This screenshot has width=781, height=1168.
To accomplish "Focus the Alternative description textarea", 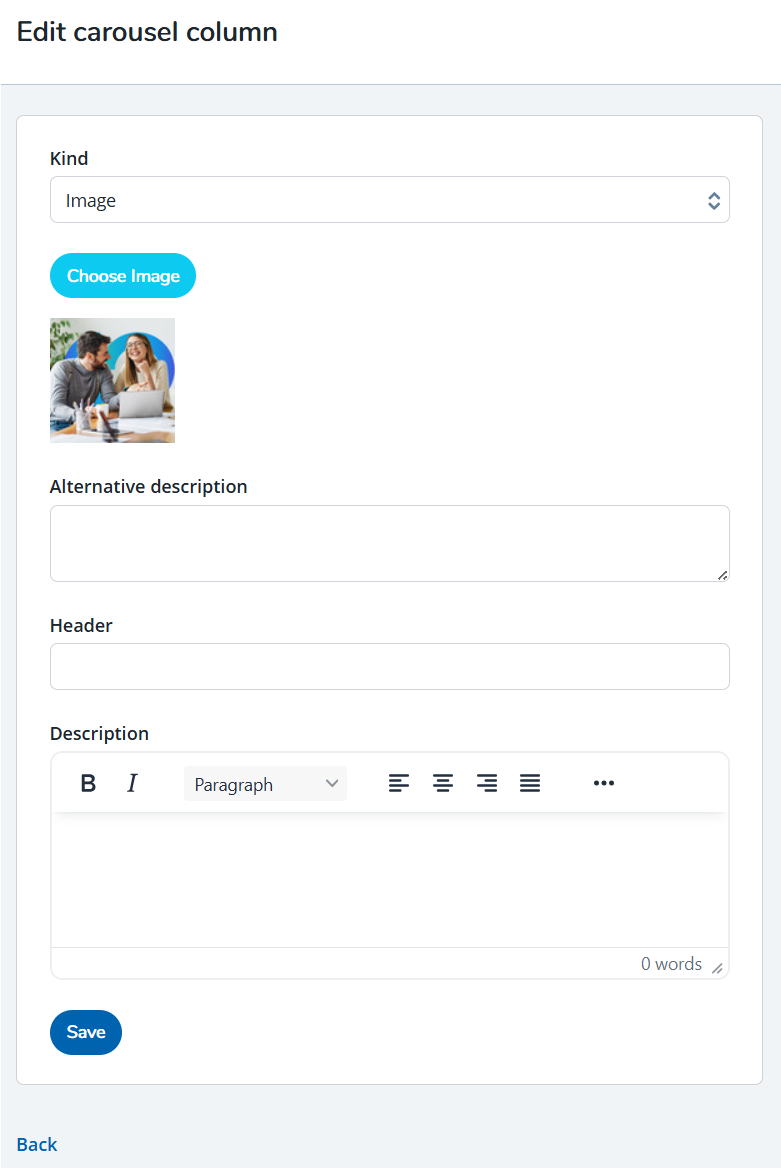I will click(390, 543).
